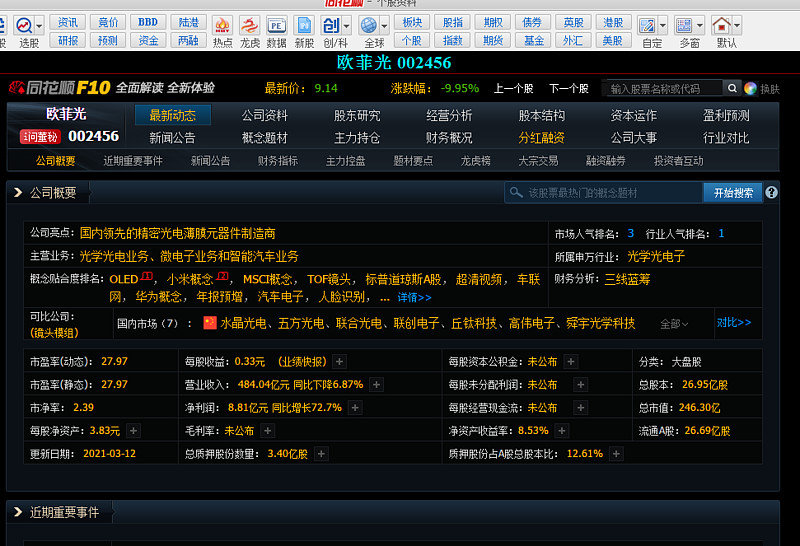Open the 热点 hot topics icon

222,25
